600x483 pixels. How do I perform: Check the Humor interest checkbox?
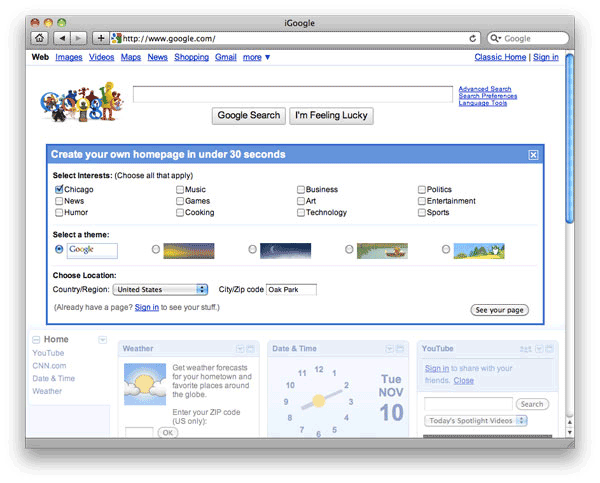coord(59,212)
